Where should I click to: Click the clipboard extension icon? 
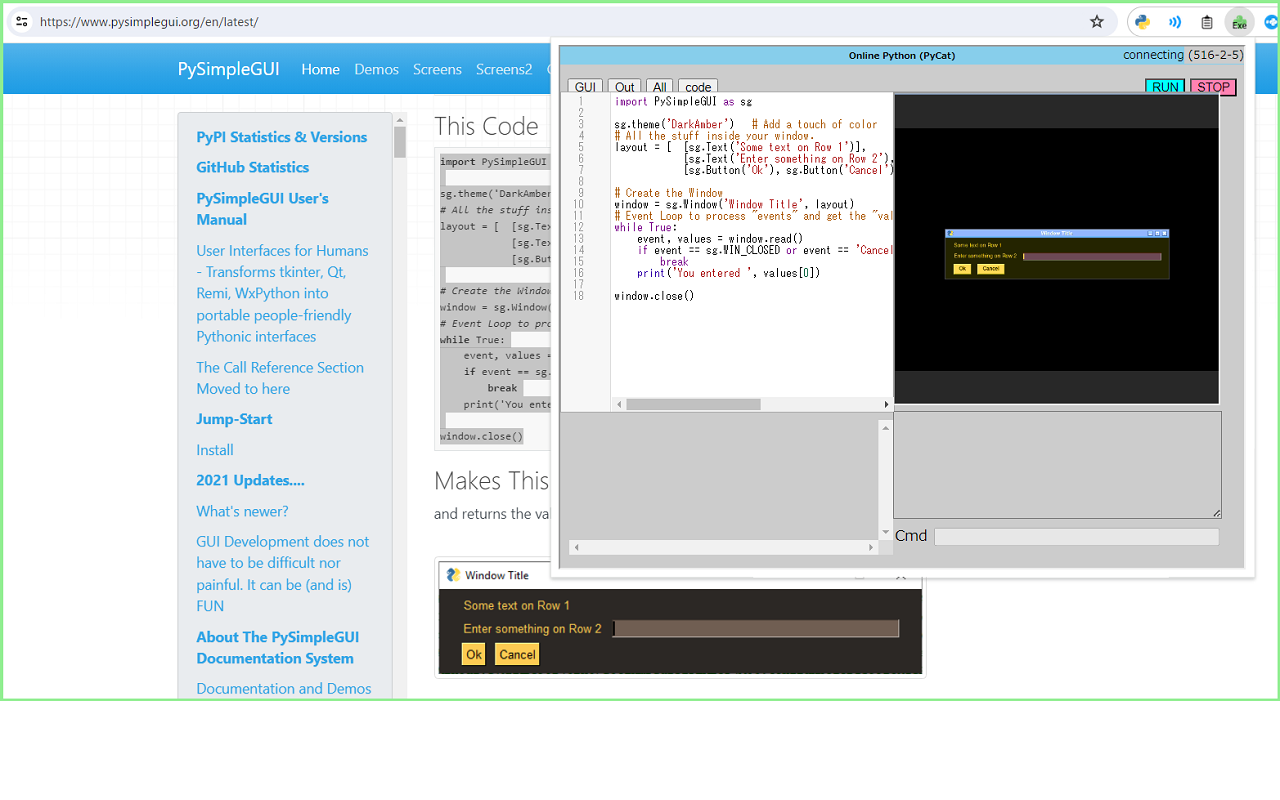(1207, 21)
